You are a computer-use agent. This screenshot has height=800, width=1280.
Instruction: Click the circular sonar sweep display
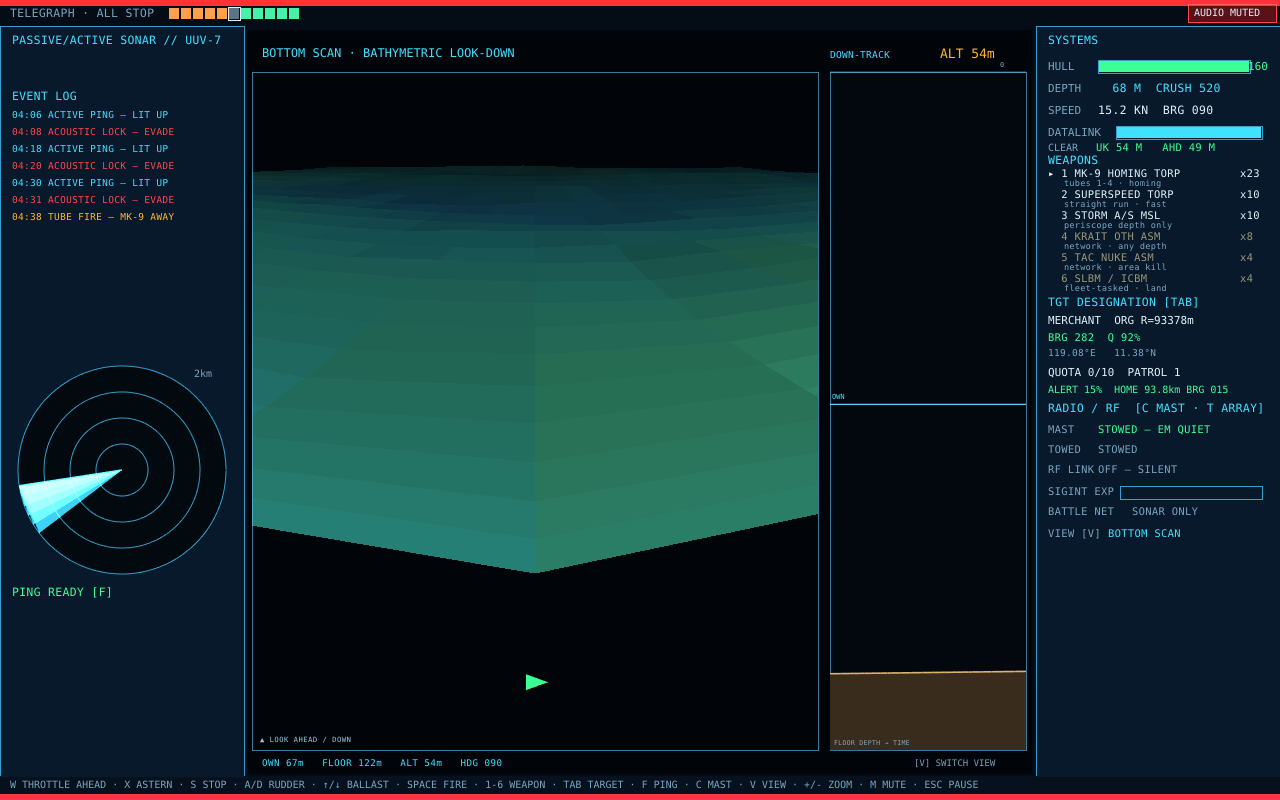[x=122, y=470]
